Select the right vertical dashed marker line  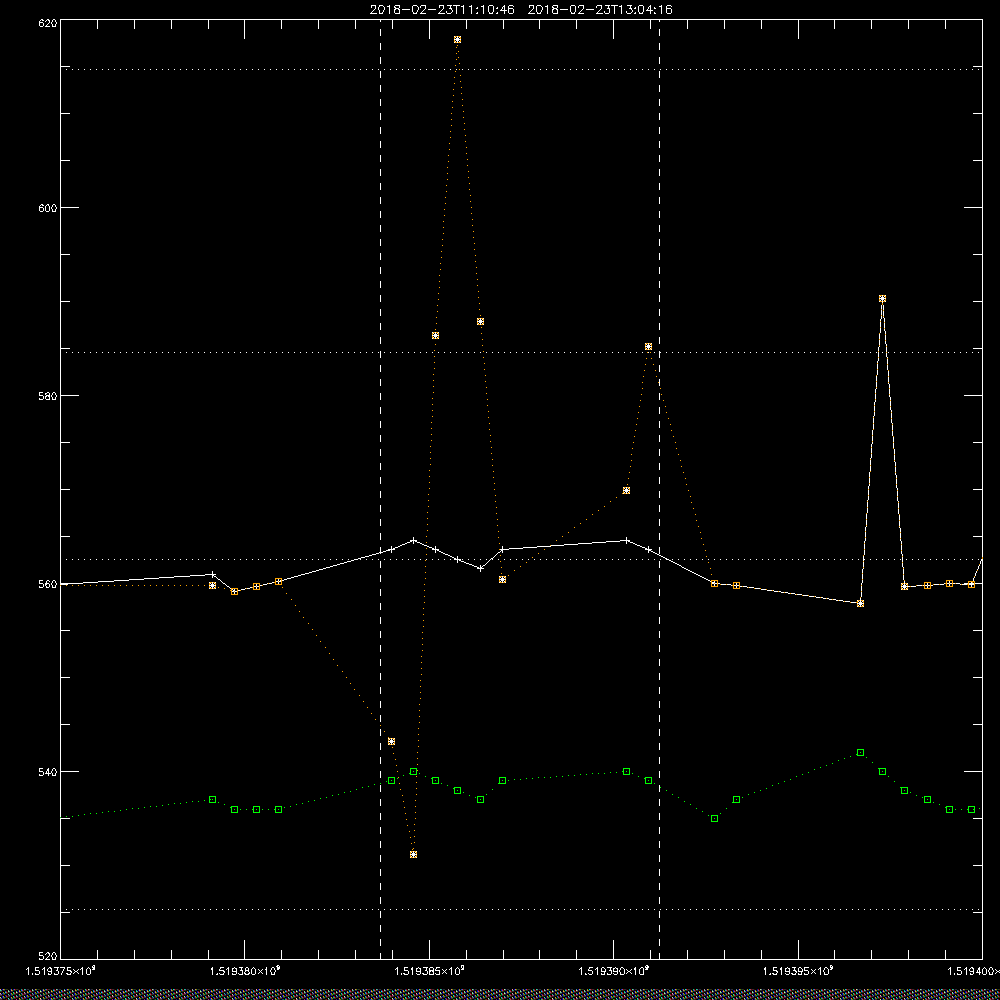(x=659, y=489)
